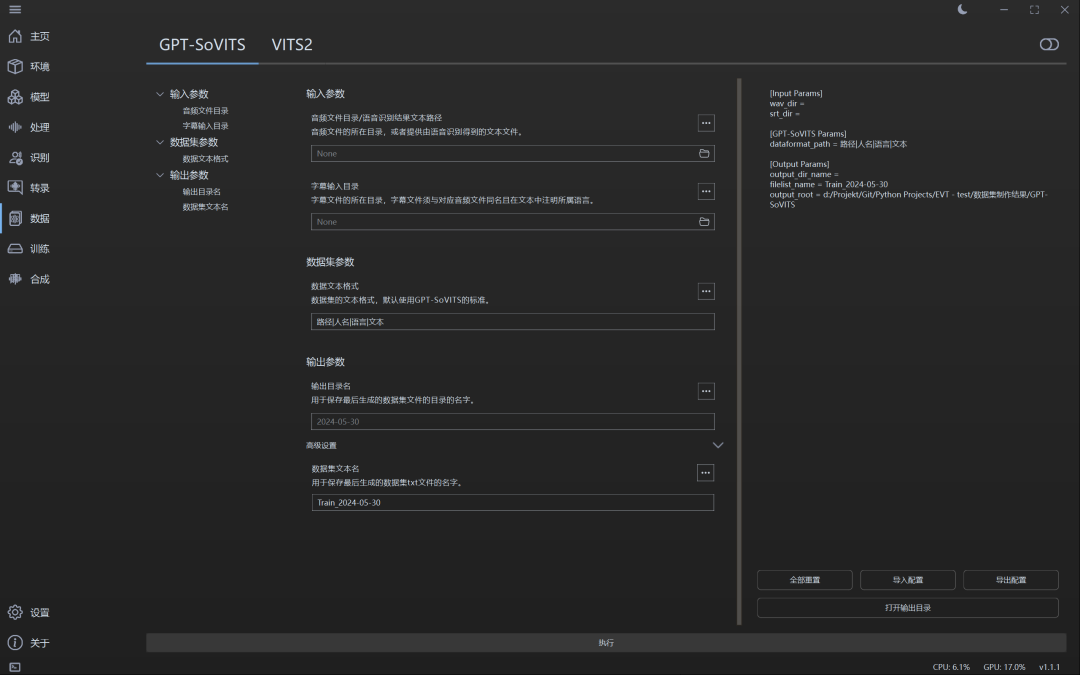Open the 环境 environment page
The image size is (1080, 675).
click(29, 67)
